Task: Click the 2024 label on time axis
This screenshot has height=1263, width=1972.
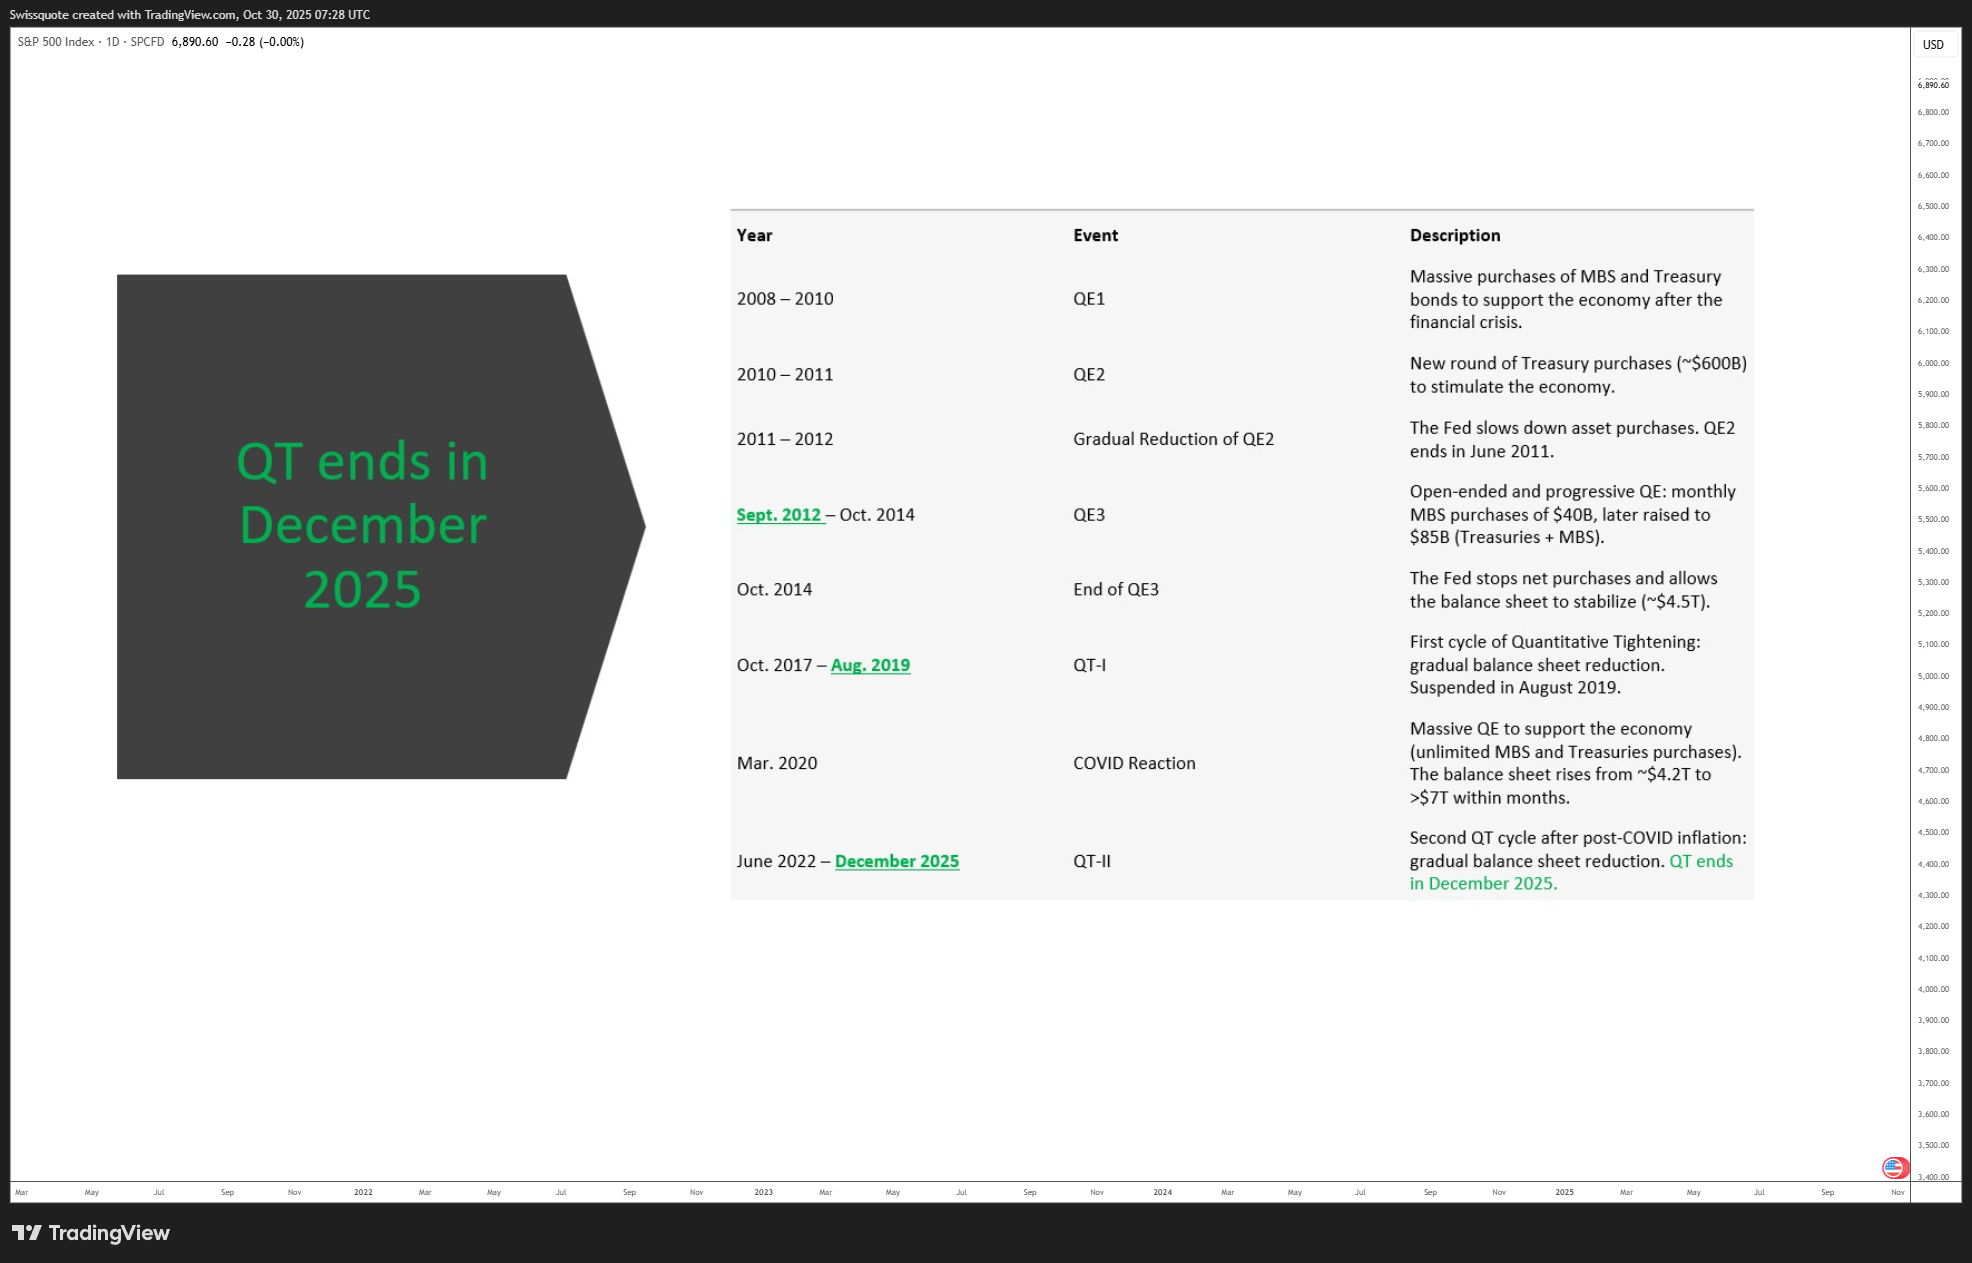Action: coord(1162,1192)
